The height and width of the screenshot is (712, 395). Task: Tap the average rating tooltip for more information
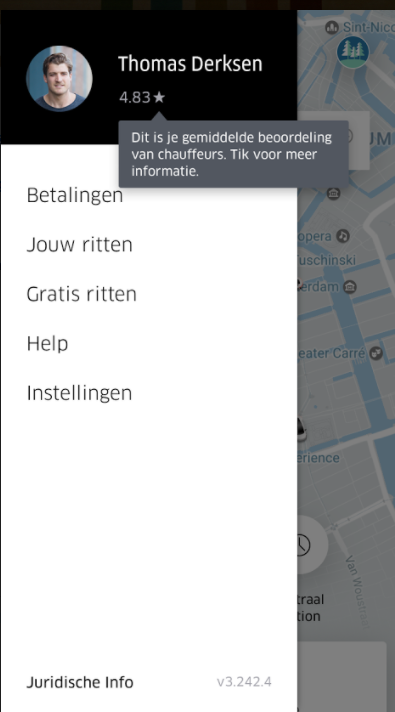233,154
